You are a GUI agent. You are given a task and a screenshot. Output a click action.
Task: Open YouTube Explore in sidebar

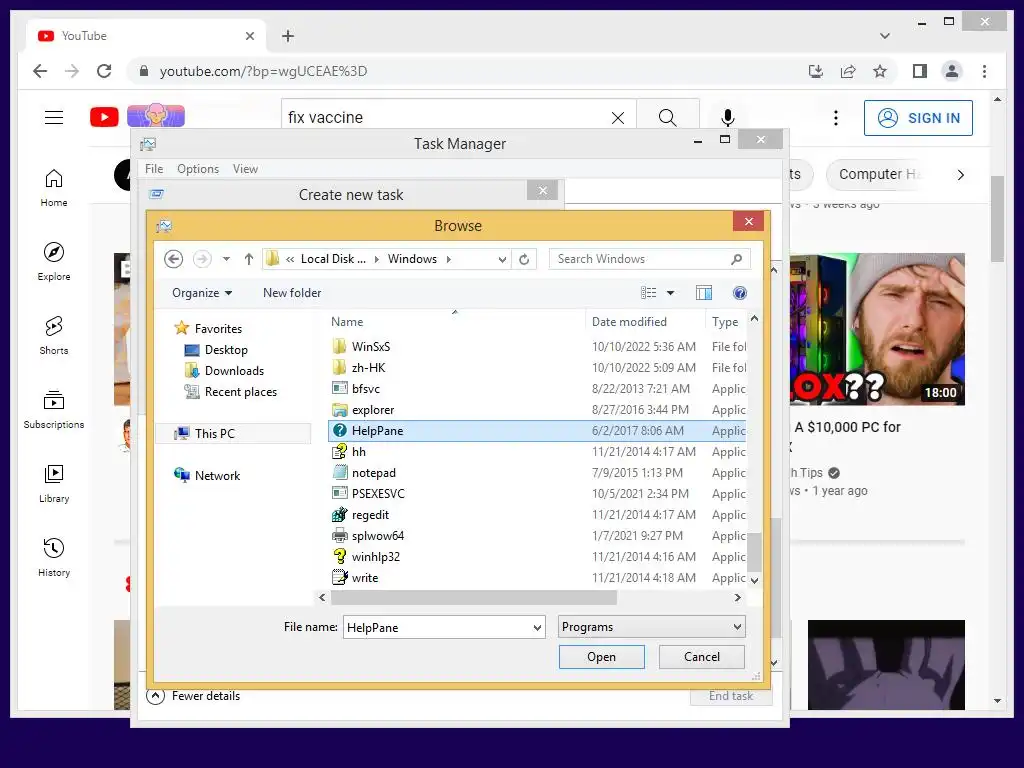point(54,261)
